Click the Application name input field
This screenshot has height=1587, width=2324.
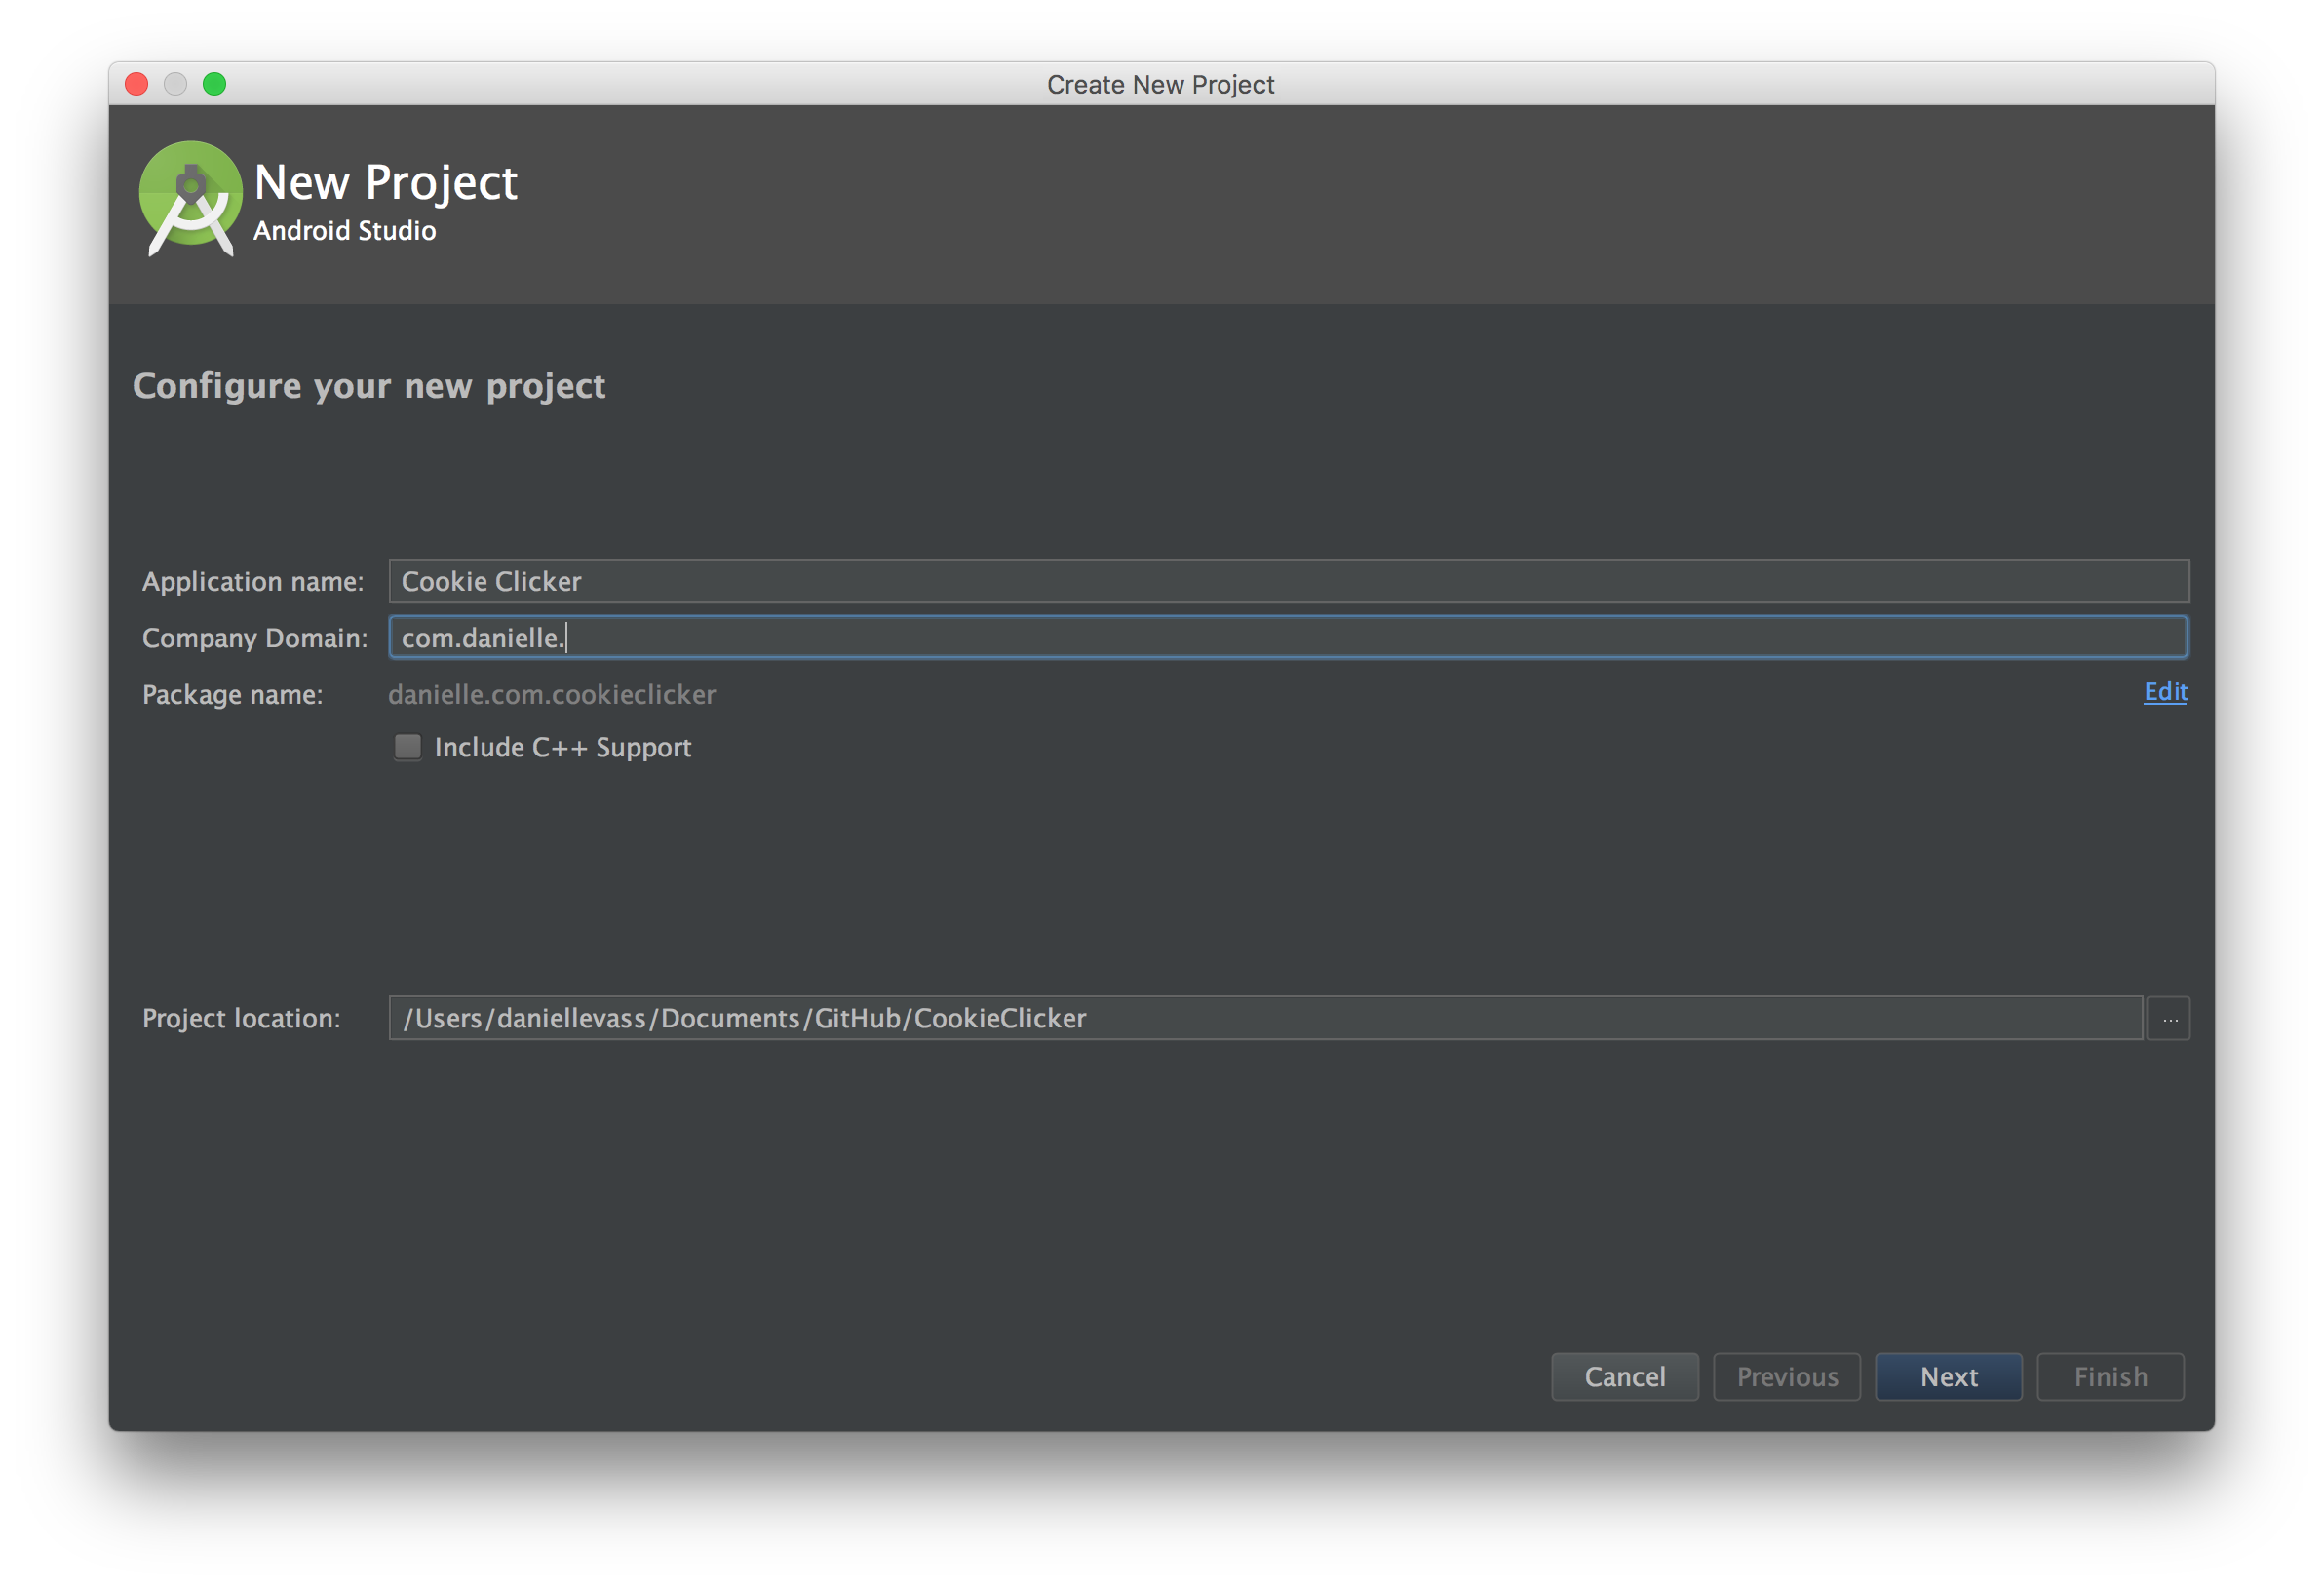1288,579
